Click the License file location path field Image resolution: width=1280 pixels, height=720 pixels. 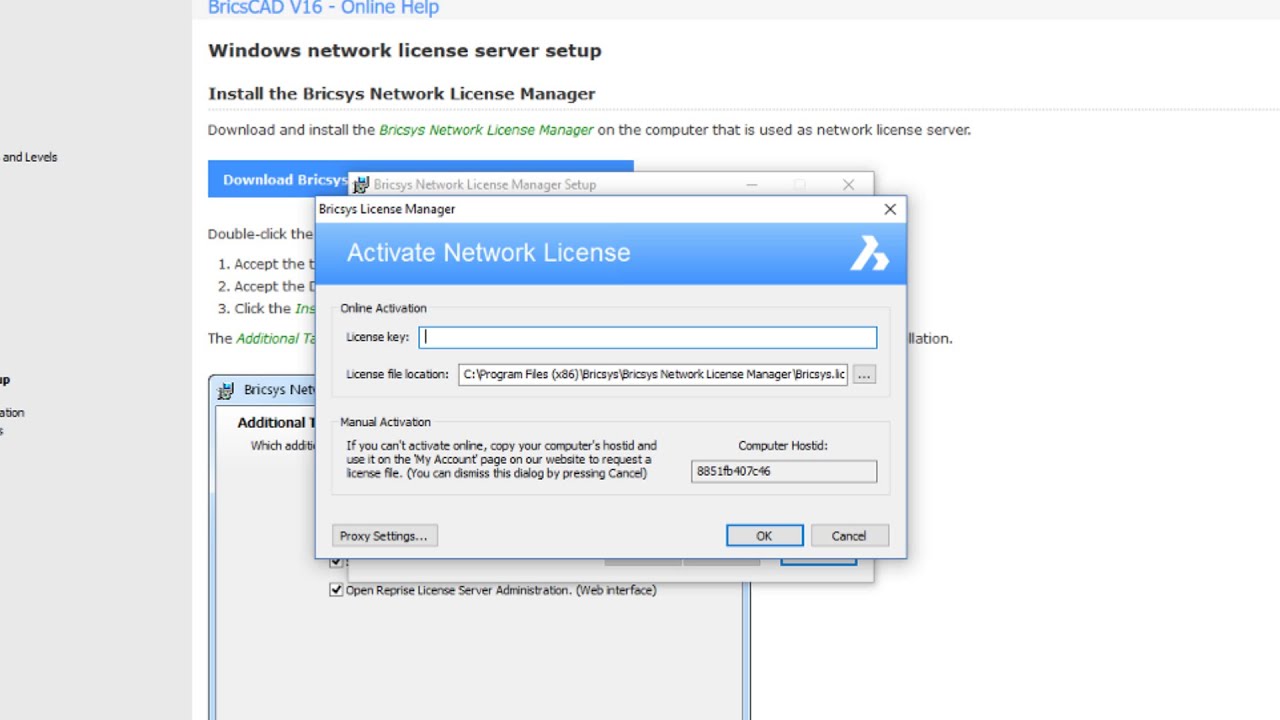click(x=653, y=374)
